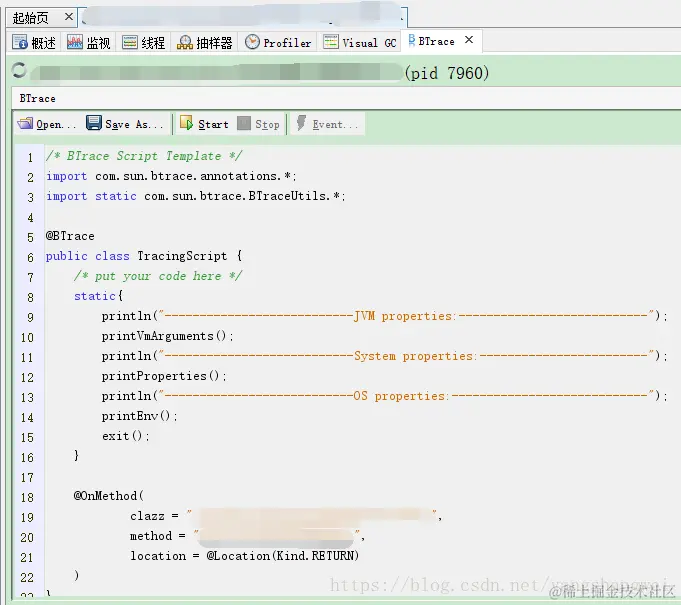Click line number 4 in the gutter
Viewport: 681px width, 605px height.
click(x=30, y=218)
